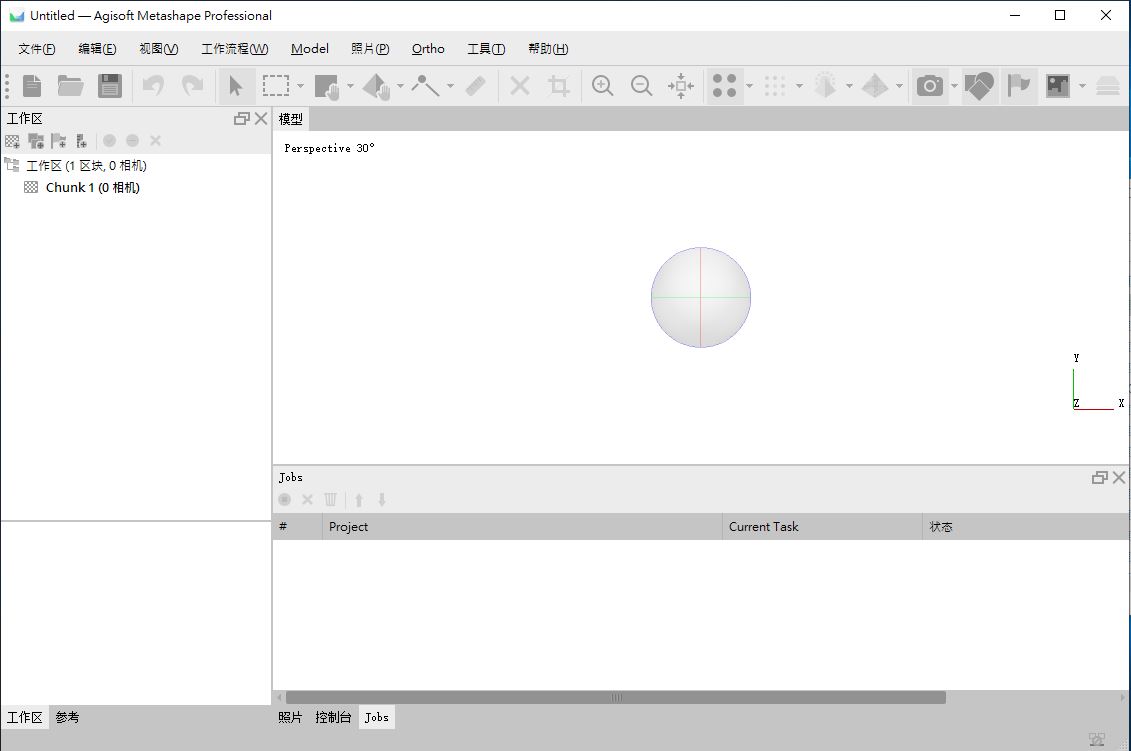1131x751 pixels.
Task: Select the arrow Navigation tool
Action: [x=236, y=86]
